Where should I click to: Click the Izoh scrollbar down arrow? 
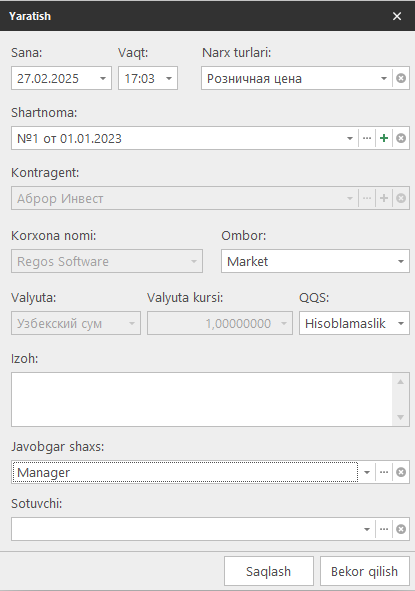point(401,417)
